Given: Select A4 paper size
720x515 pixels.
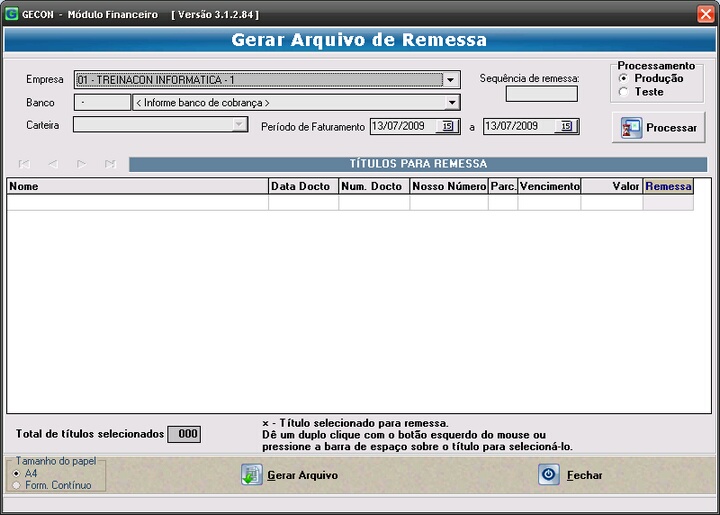Looking at the screenshot, I should (x=17, y=473).
